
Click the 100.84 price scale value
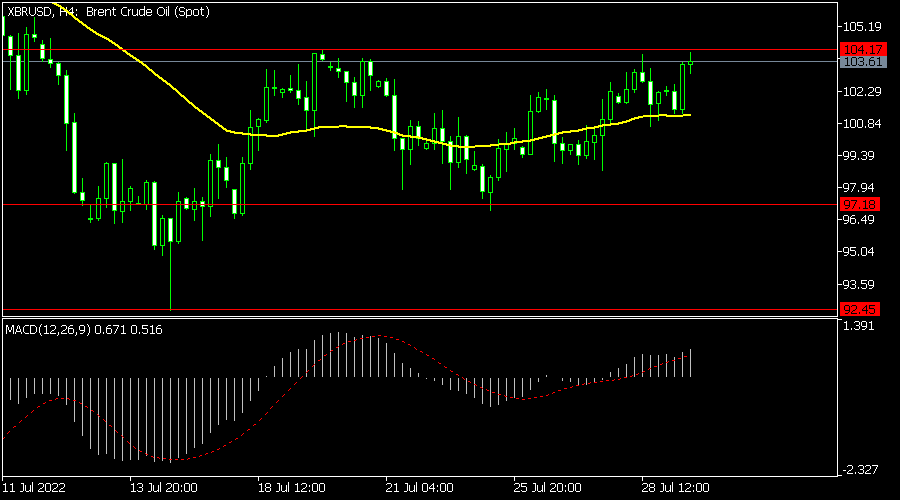click(862, 123)
